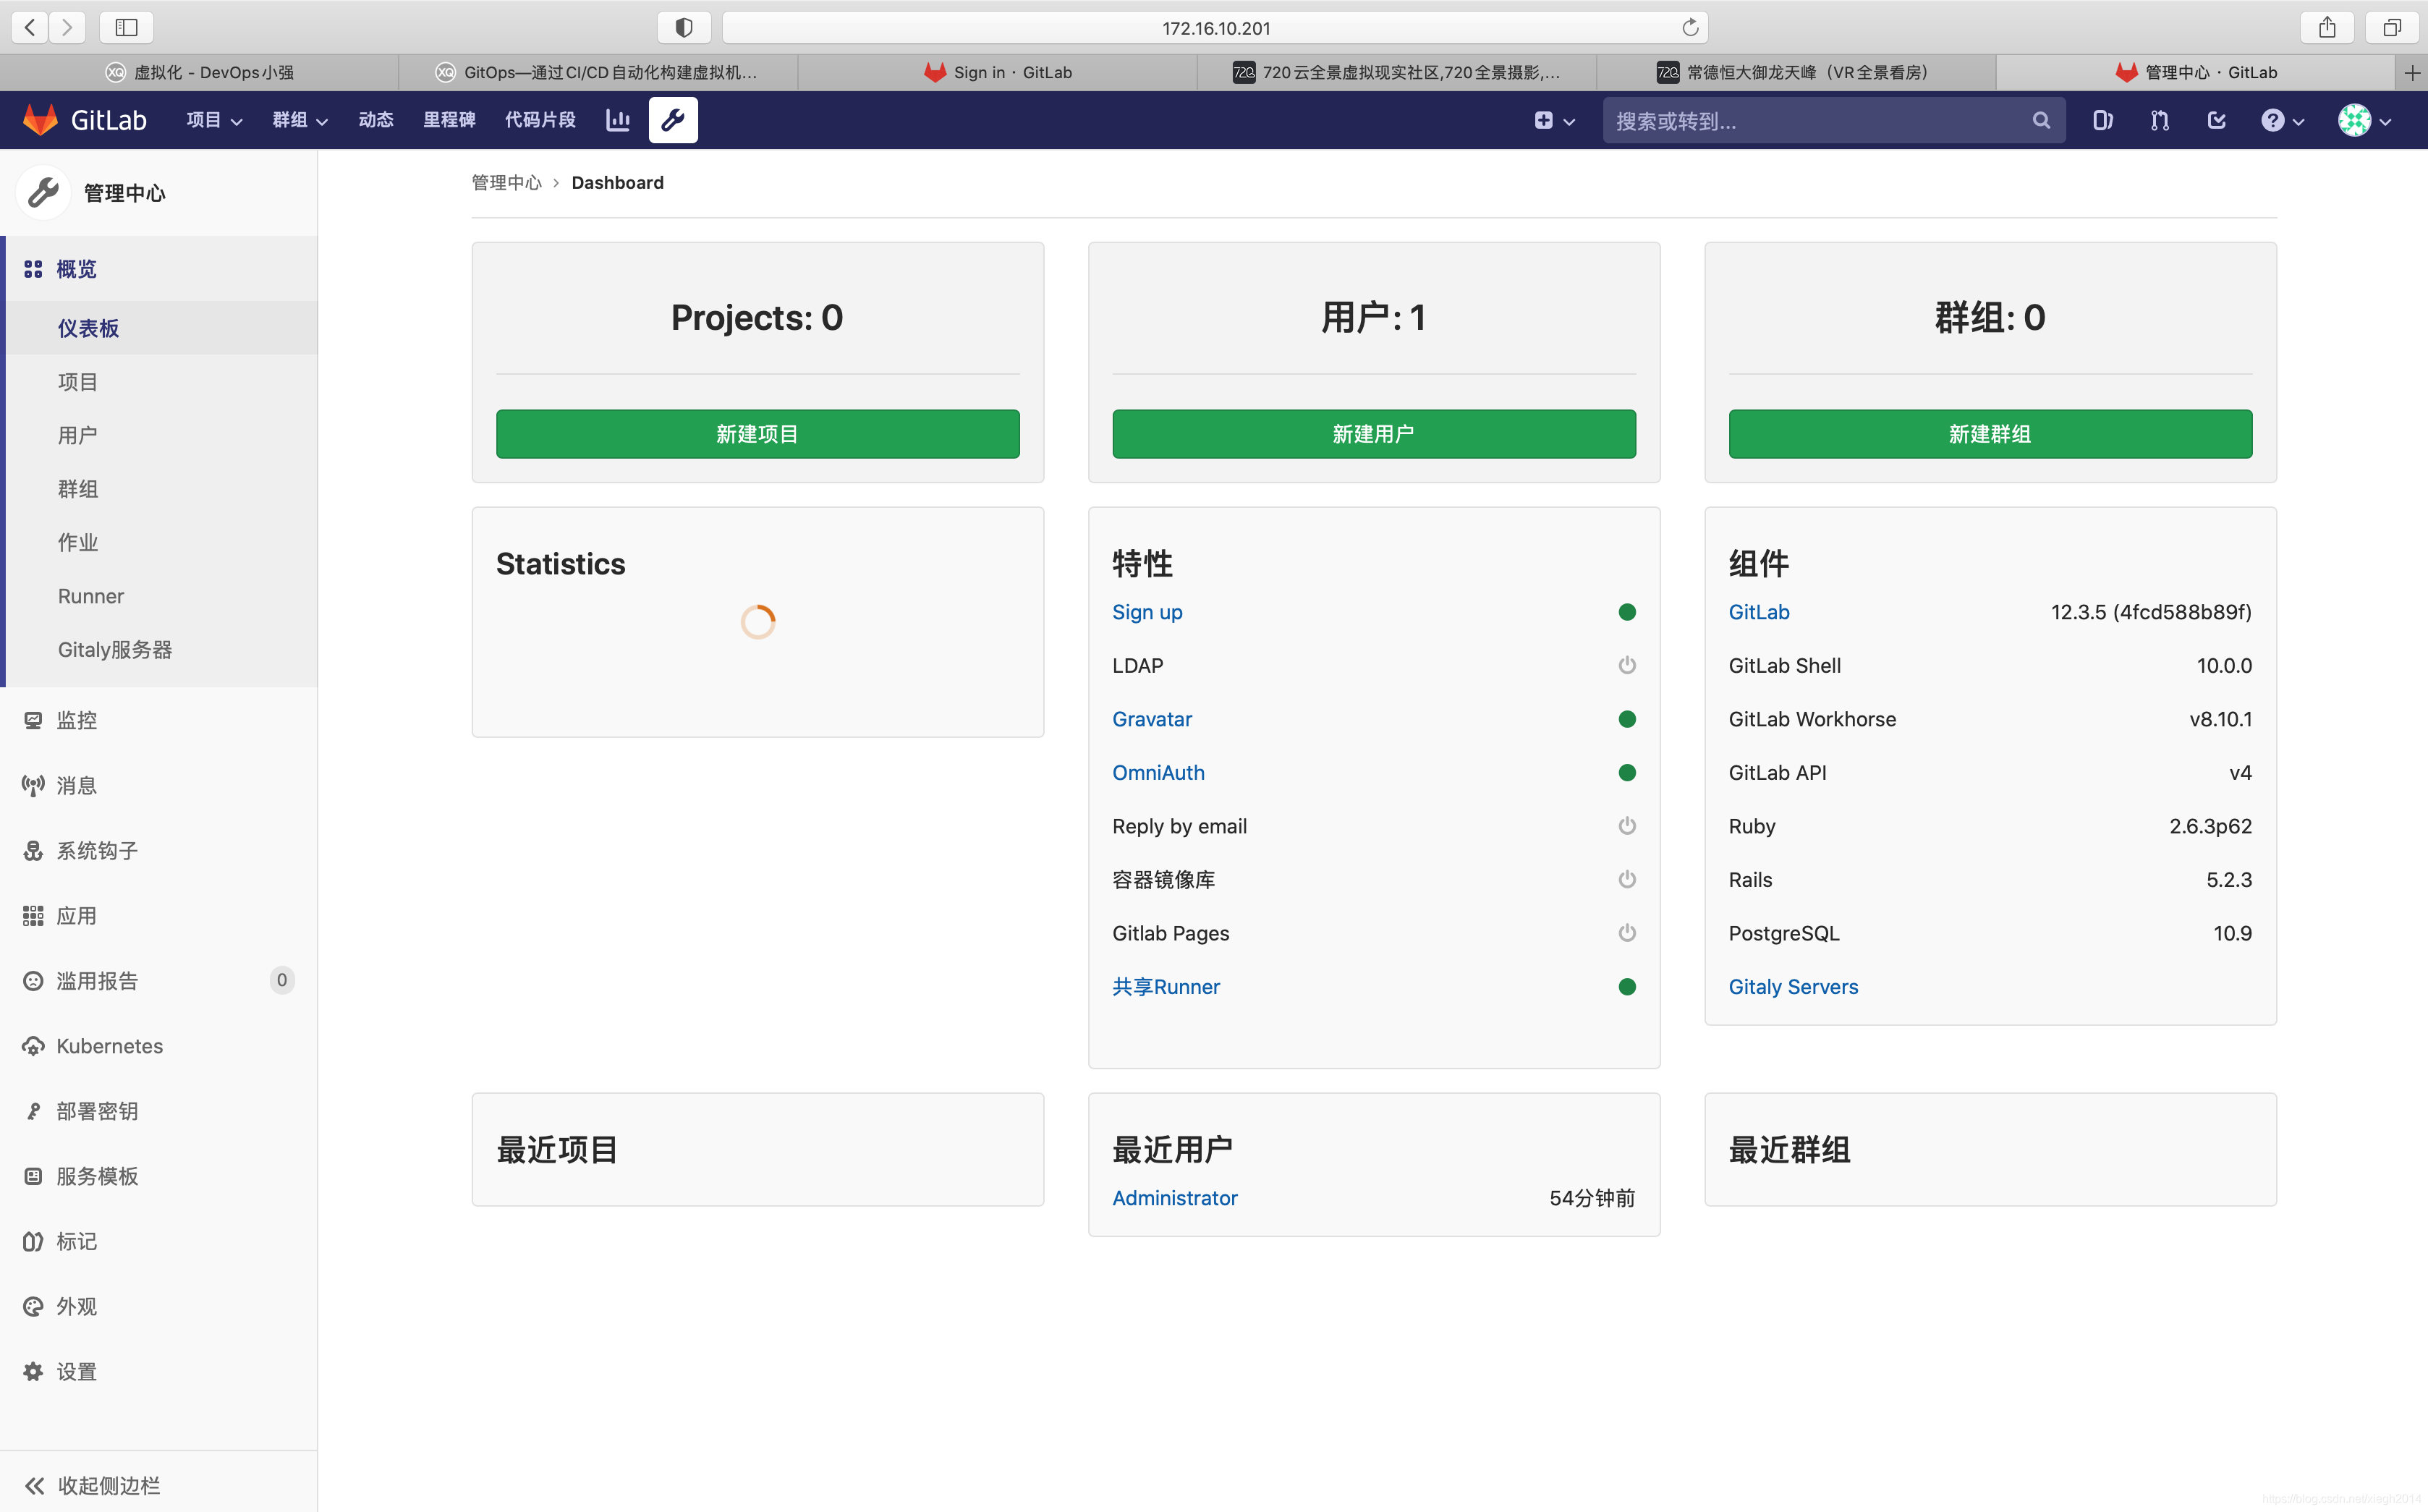
Task: Switch to the 虚拟化 - DevOps小强 tab
Action: coord(199,72)
